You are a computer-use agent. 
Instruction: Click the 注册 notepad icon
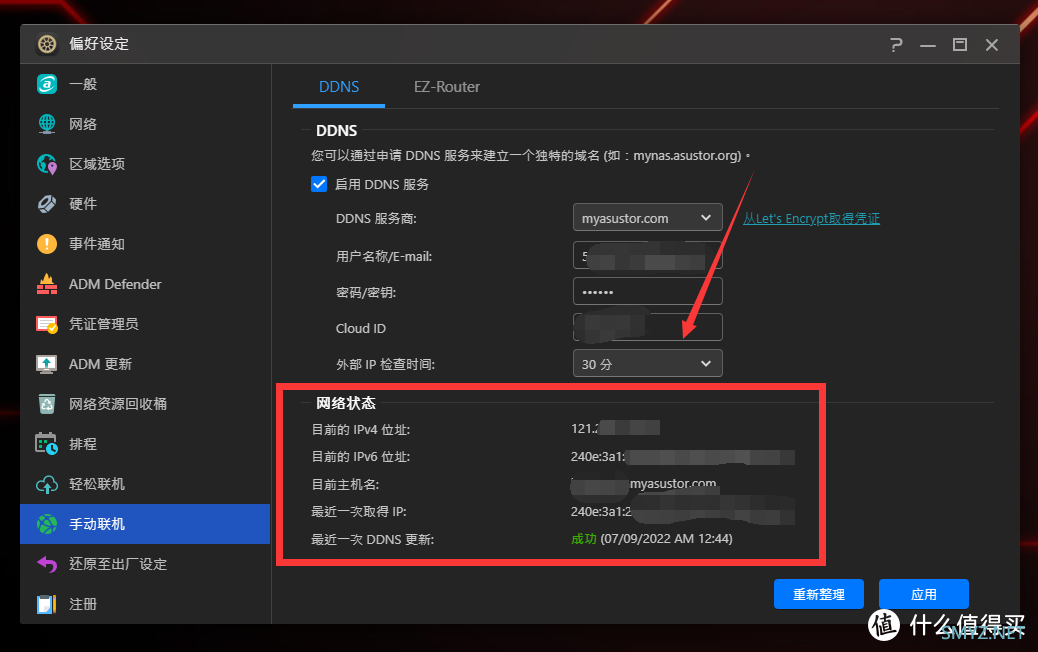[x=47, y=604]
